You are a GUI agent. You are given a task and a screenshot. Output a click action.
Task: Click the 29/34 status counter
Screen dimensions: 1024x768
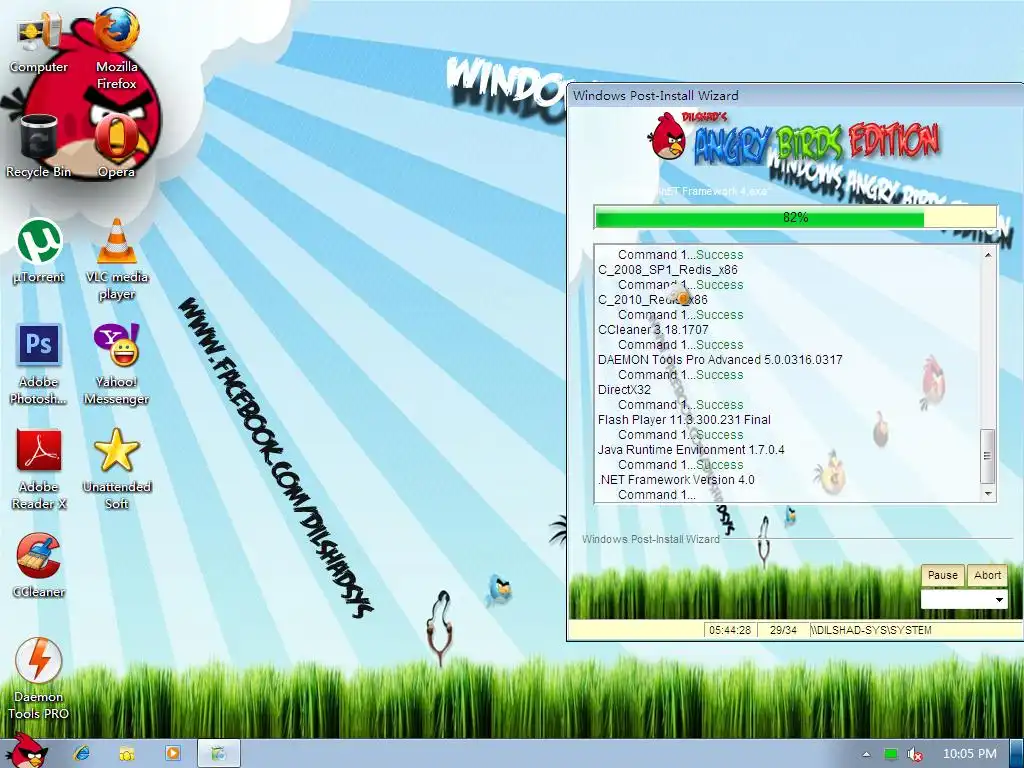pos(783,630)
